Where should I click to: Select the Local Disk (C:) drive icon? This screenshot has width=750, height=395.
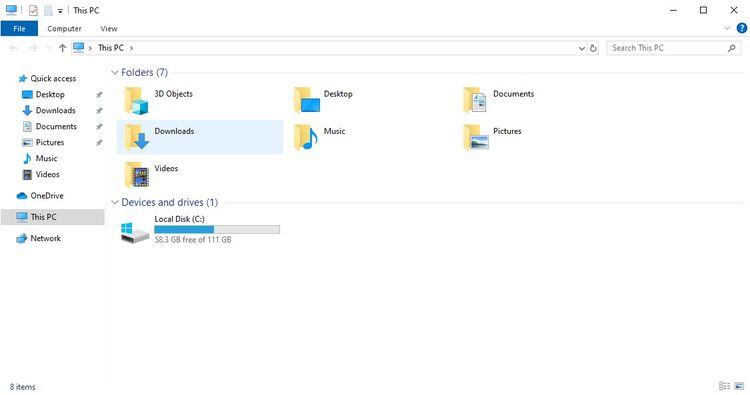135,232
